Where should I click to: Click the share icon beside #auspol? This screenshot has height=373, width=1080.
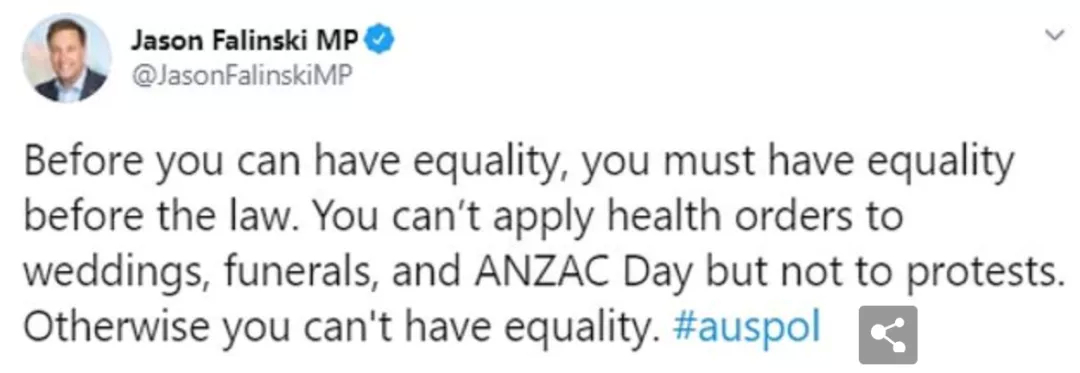888,334
